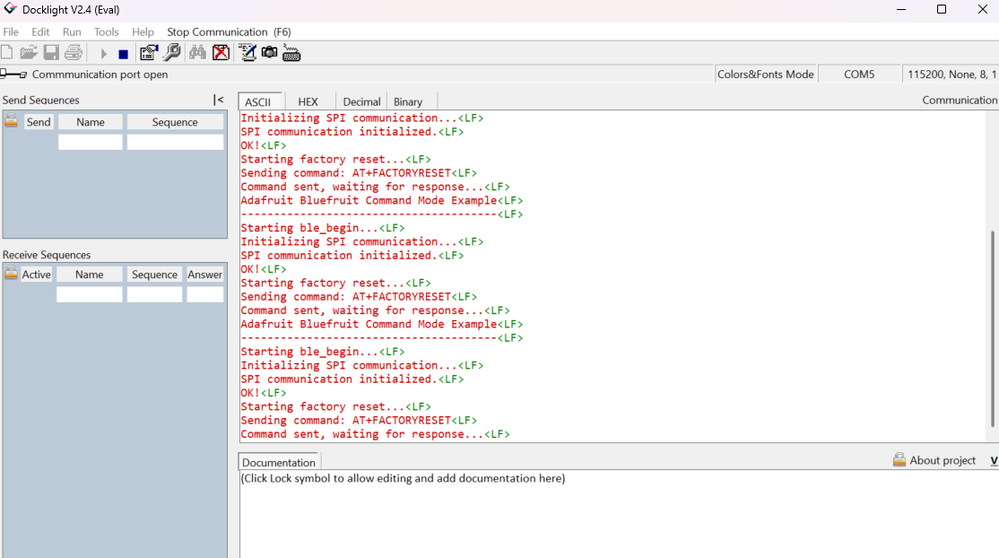The image size is (999, 558).
Task: Click Stop Communication (F6) menu item
Action: pyautogui.click(x=229, y=32)
